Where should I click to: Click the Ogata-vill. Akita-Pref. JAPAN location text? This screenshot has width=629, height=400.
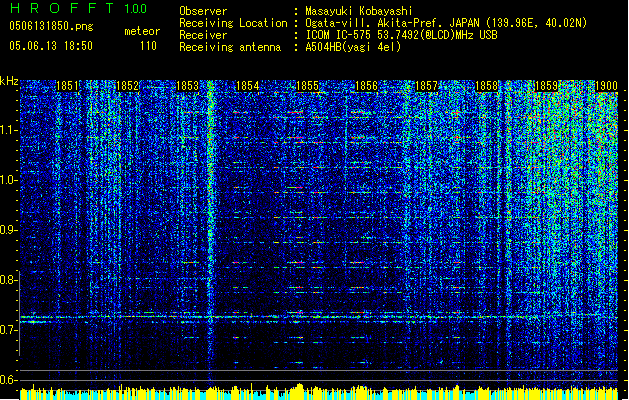(x=446, y=23)
